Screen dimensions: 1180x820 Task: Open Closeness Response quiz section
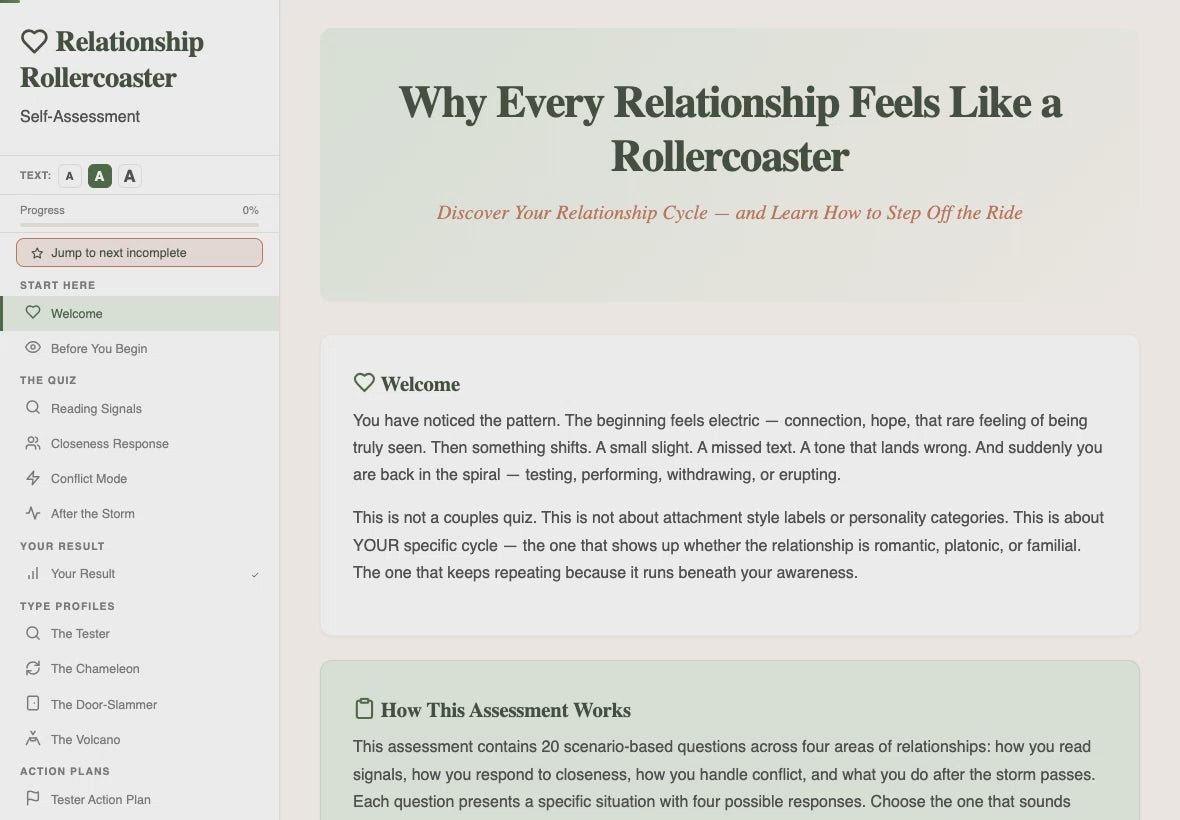(x=139, y=444)
